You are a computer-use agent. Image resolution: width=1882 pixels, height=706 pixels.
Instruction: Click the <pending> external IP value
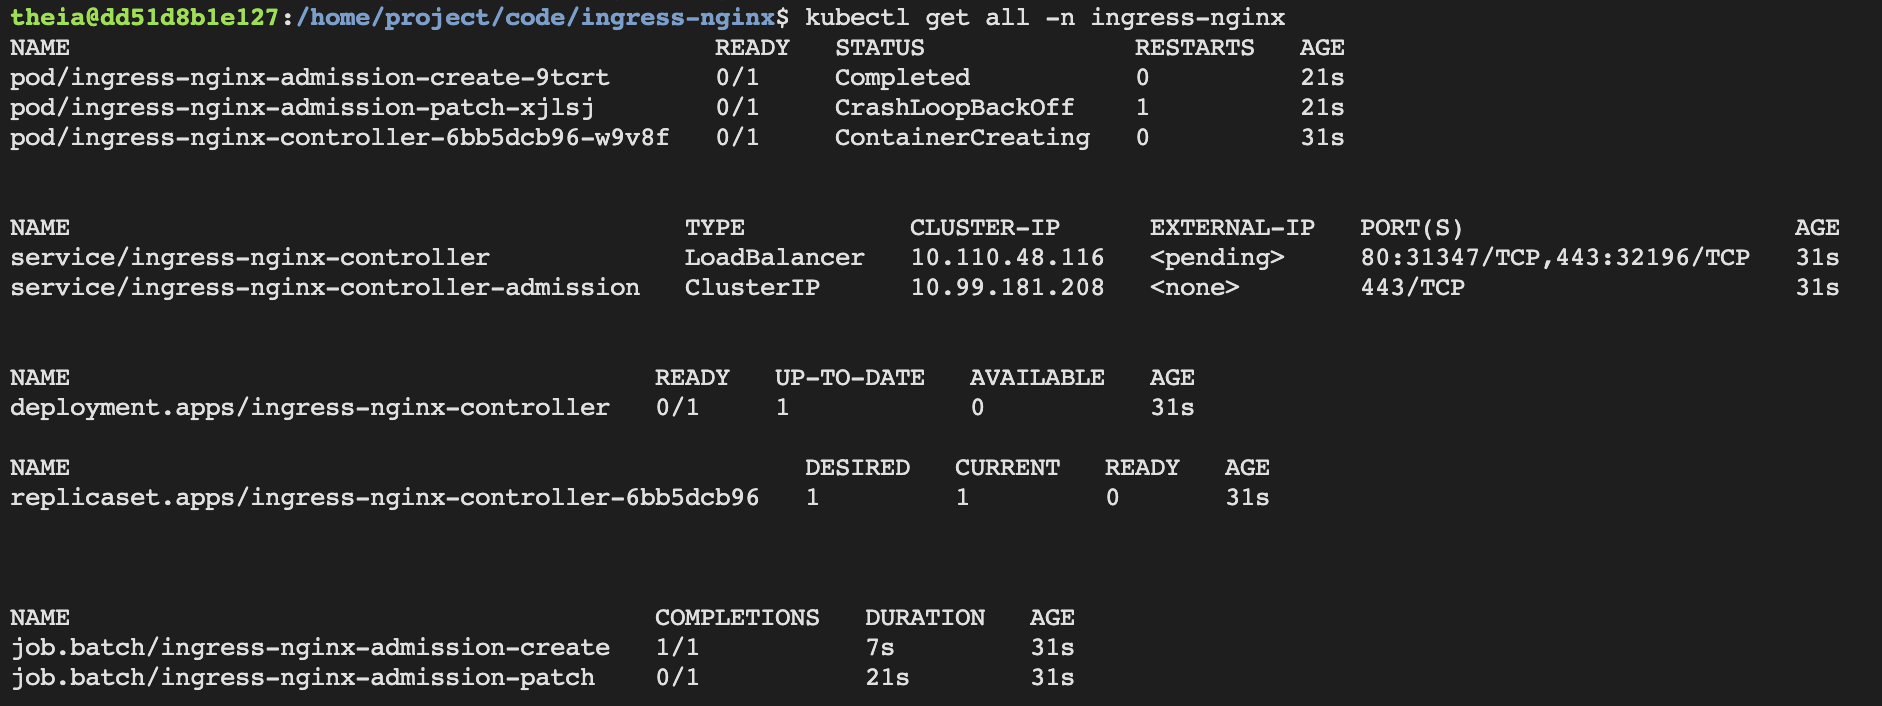[x=1217, y=258]
